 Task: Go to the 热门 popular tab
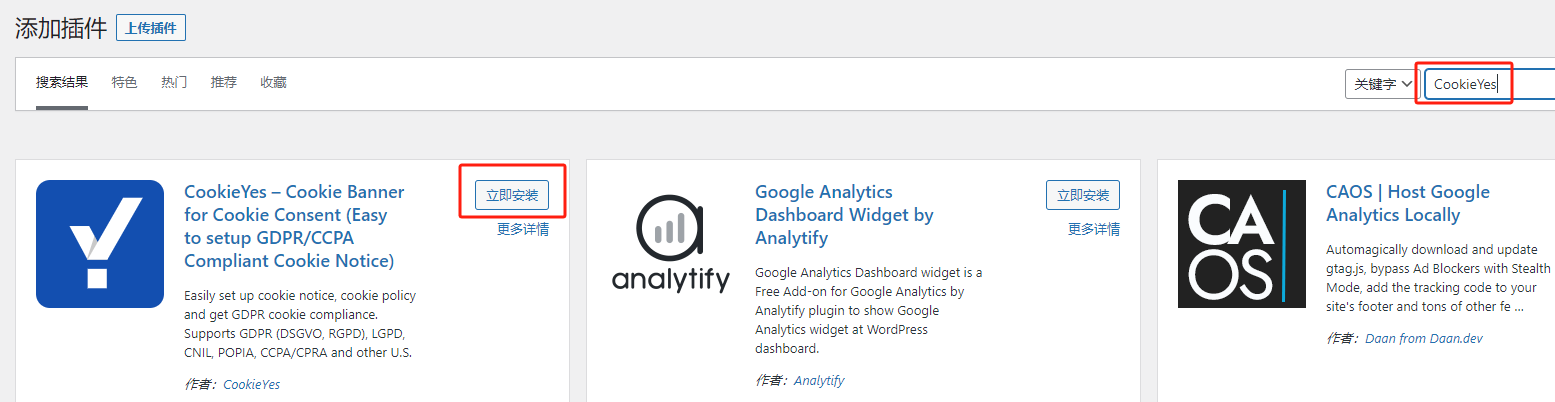coord(174,83)
